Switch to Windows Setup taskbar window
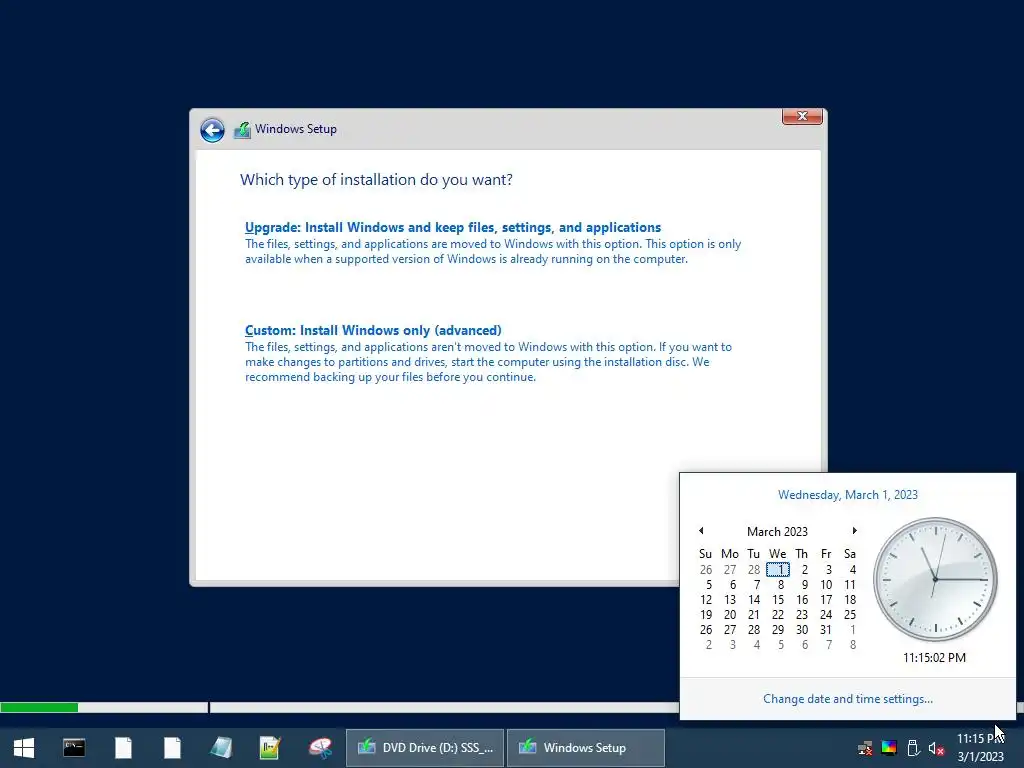The image size is (1024, 768). [586, 748]
